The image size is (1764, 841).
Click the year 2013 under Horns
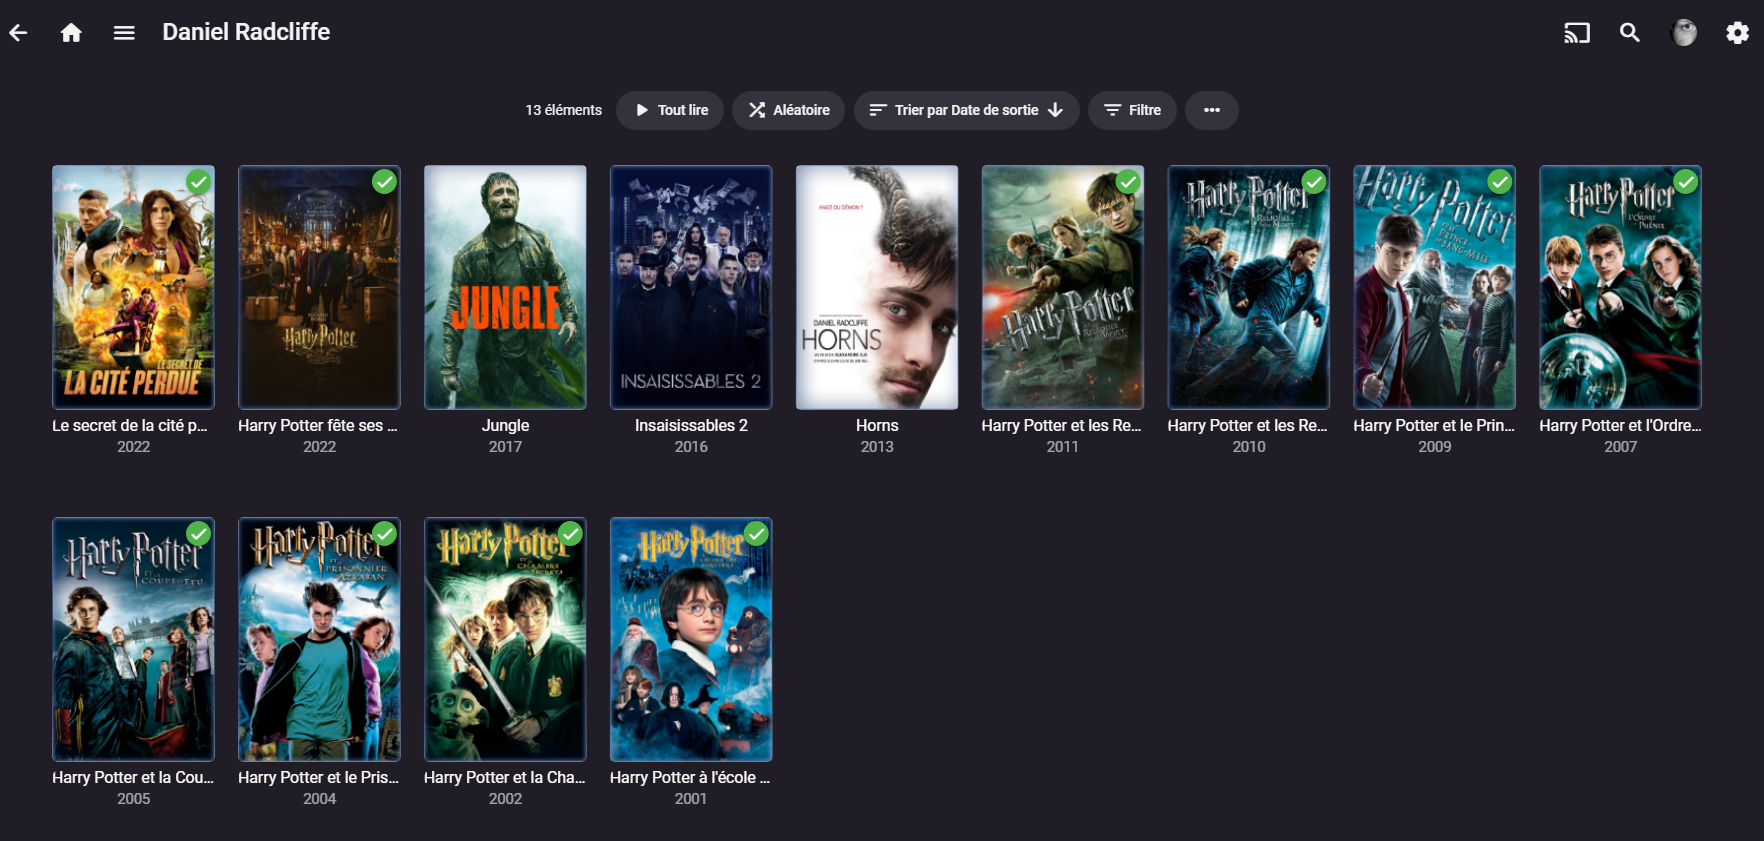tap(877, 447)
